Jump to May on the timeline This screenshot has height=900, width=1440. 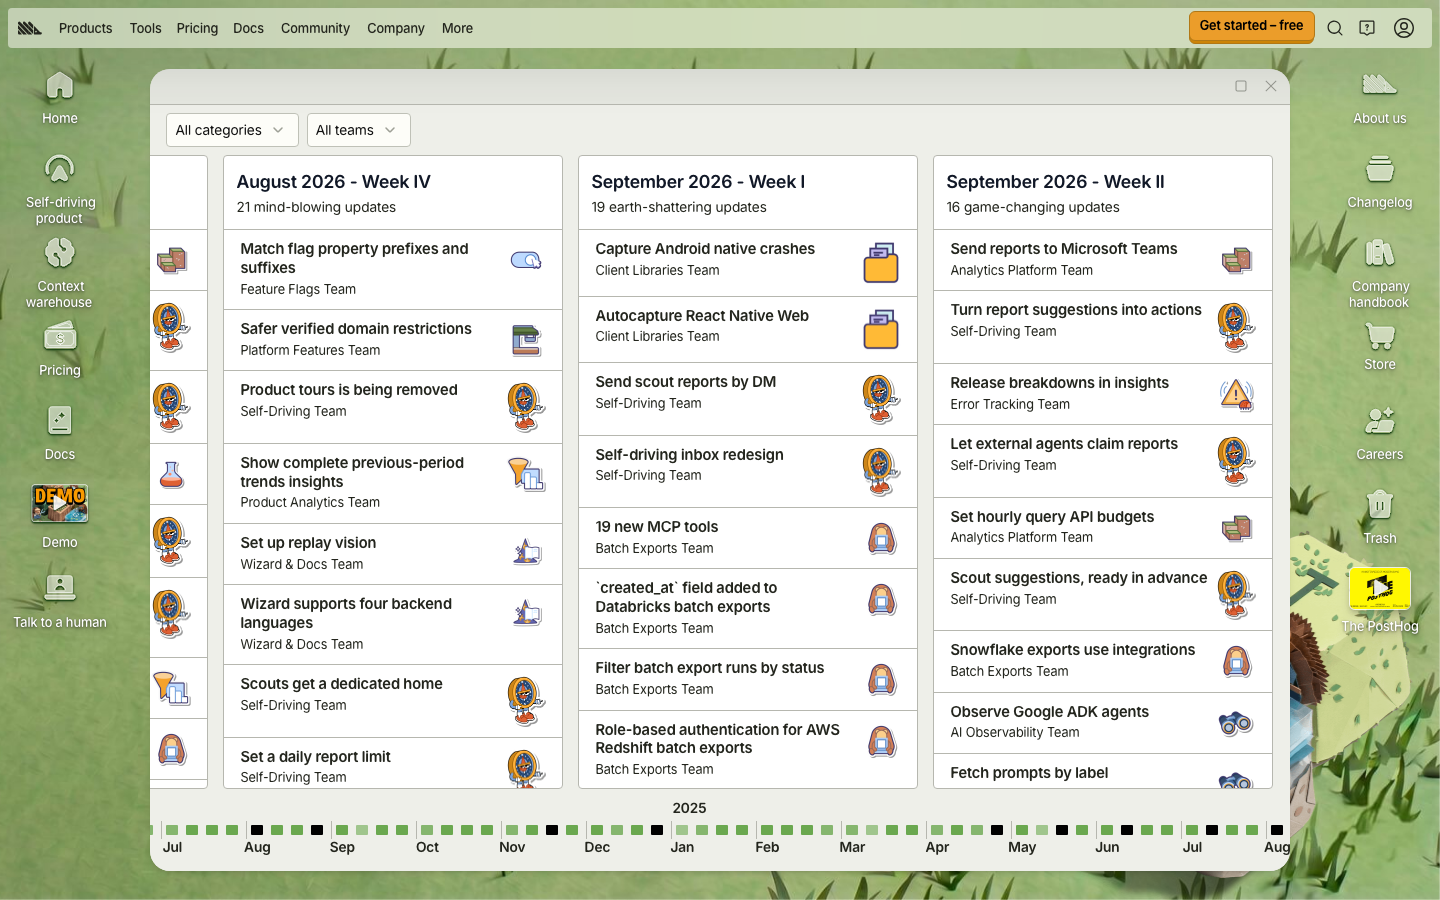tap(1022, 847)
